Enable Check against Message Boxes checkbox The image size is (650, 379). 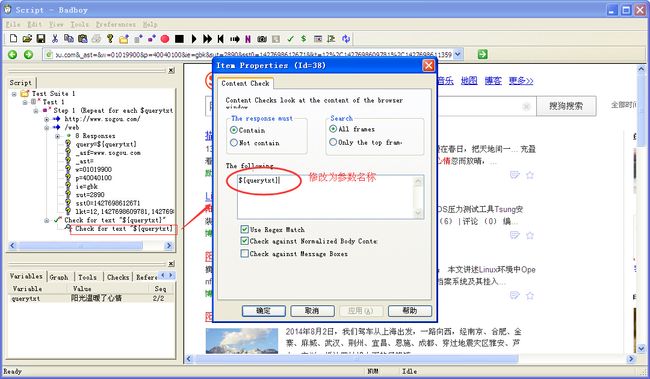tap(245, 253)
